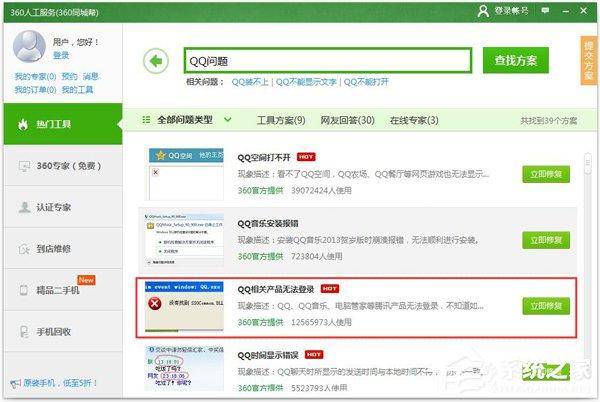Open 认证专家 sidebar section

[x=63, y=207]
